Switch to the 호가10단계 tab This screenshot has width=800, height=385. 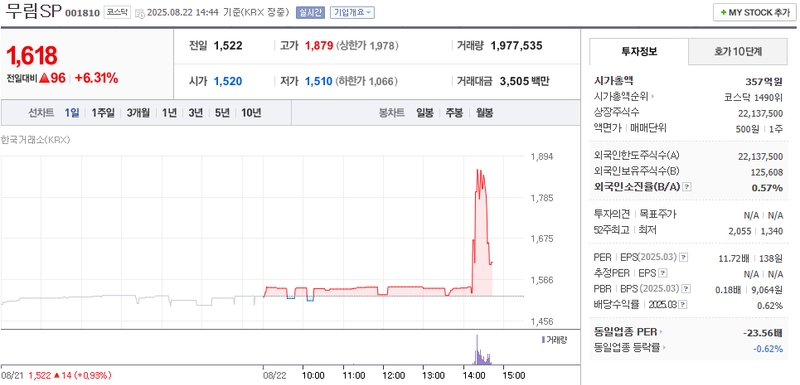coord(738,51)
